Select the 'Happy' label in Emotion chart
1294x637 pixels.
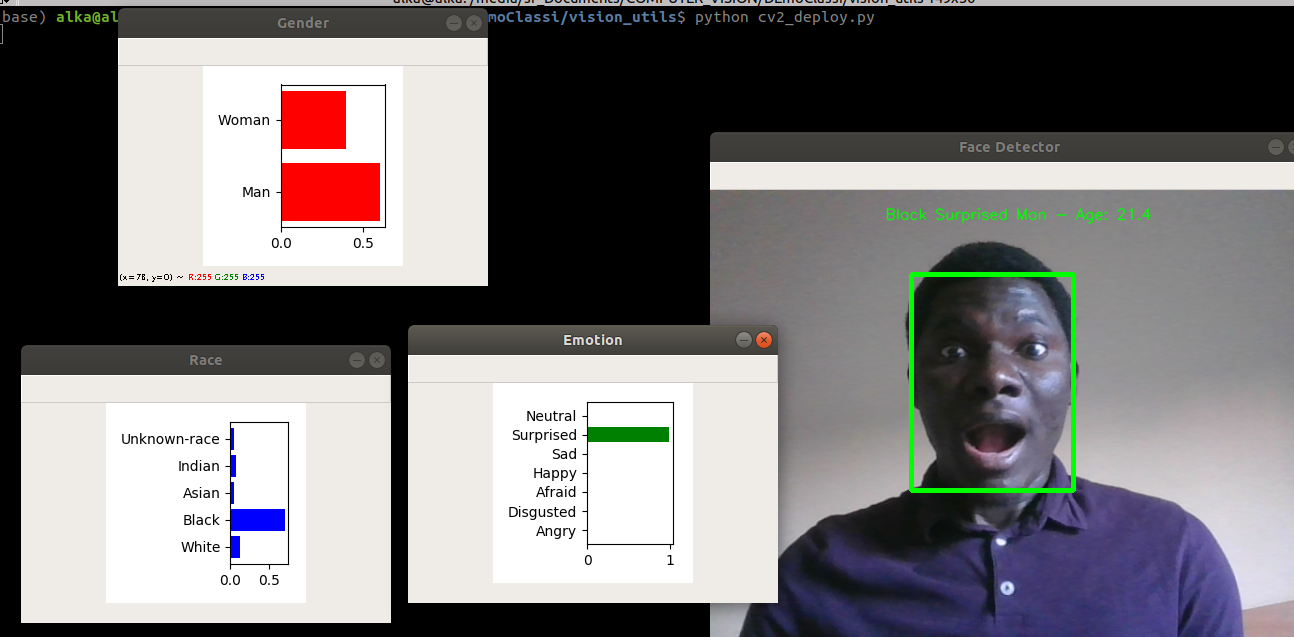pos(555,473)
